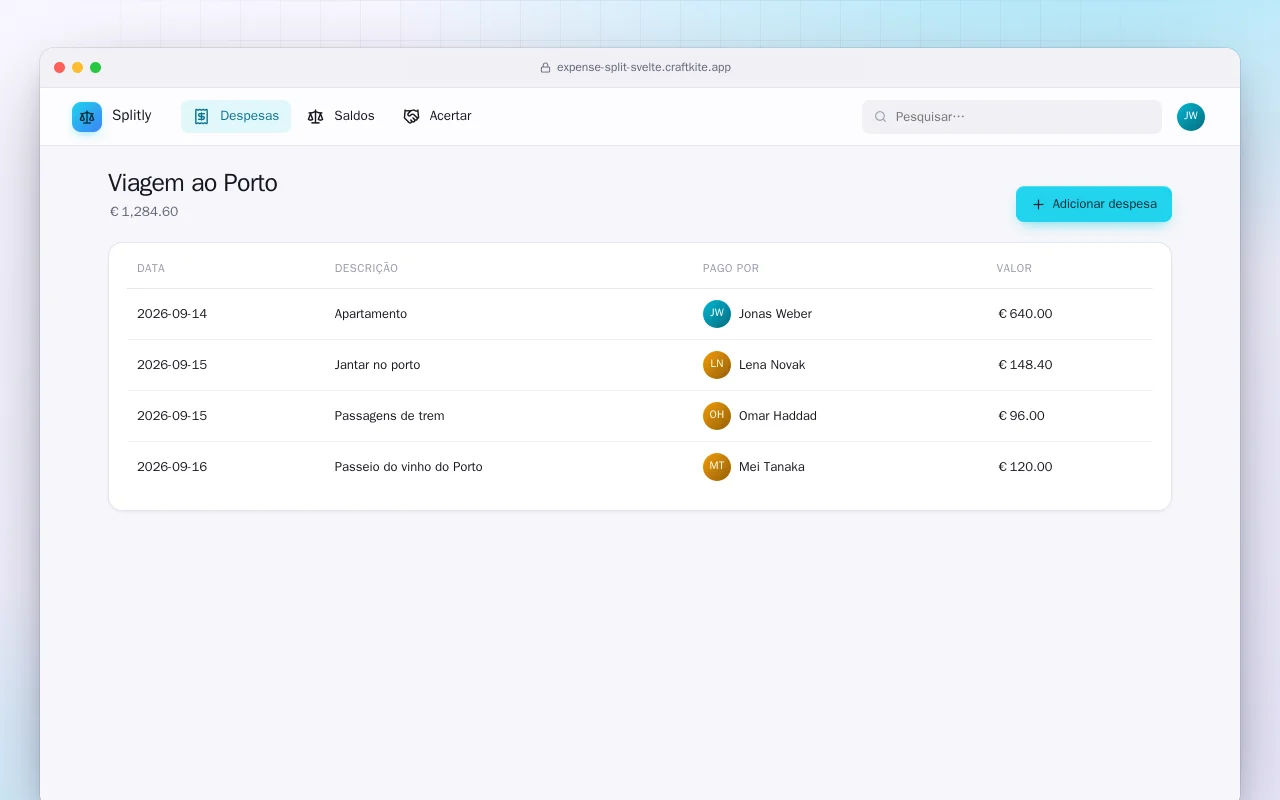Click the date 2026-09-14

pos(172,314)
